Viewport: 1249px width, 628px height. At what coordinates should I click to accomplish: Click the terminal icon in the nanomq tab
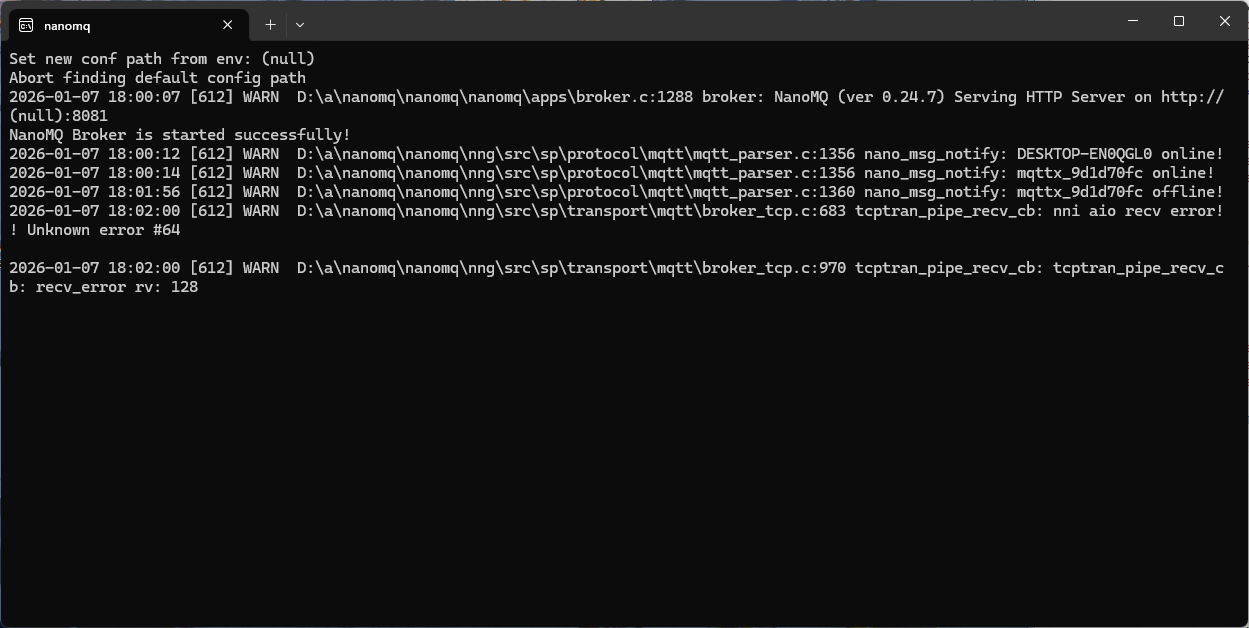tap(26, 25)
